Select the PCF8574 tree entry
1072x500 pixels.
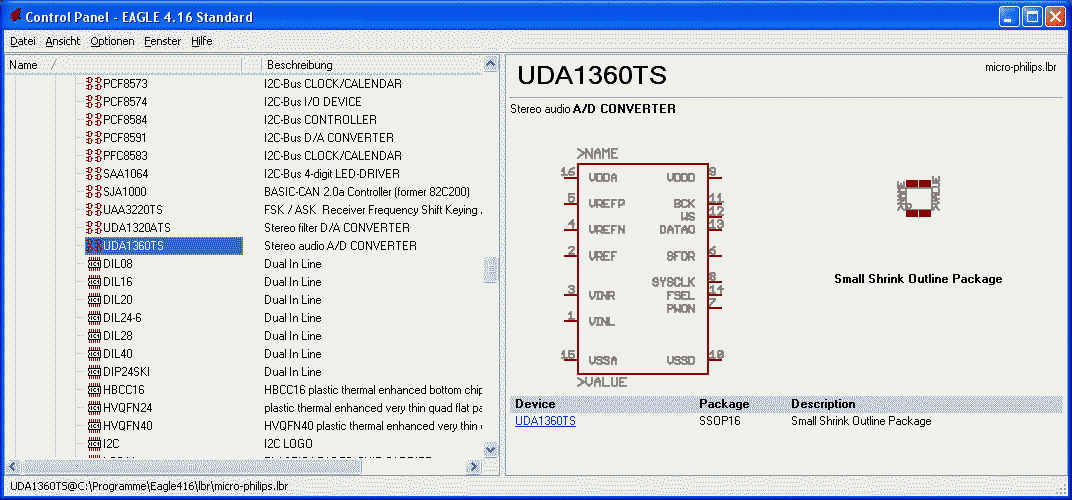click(125, 102)
